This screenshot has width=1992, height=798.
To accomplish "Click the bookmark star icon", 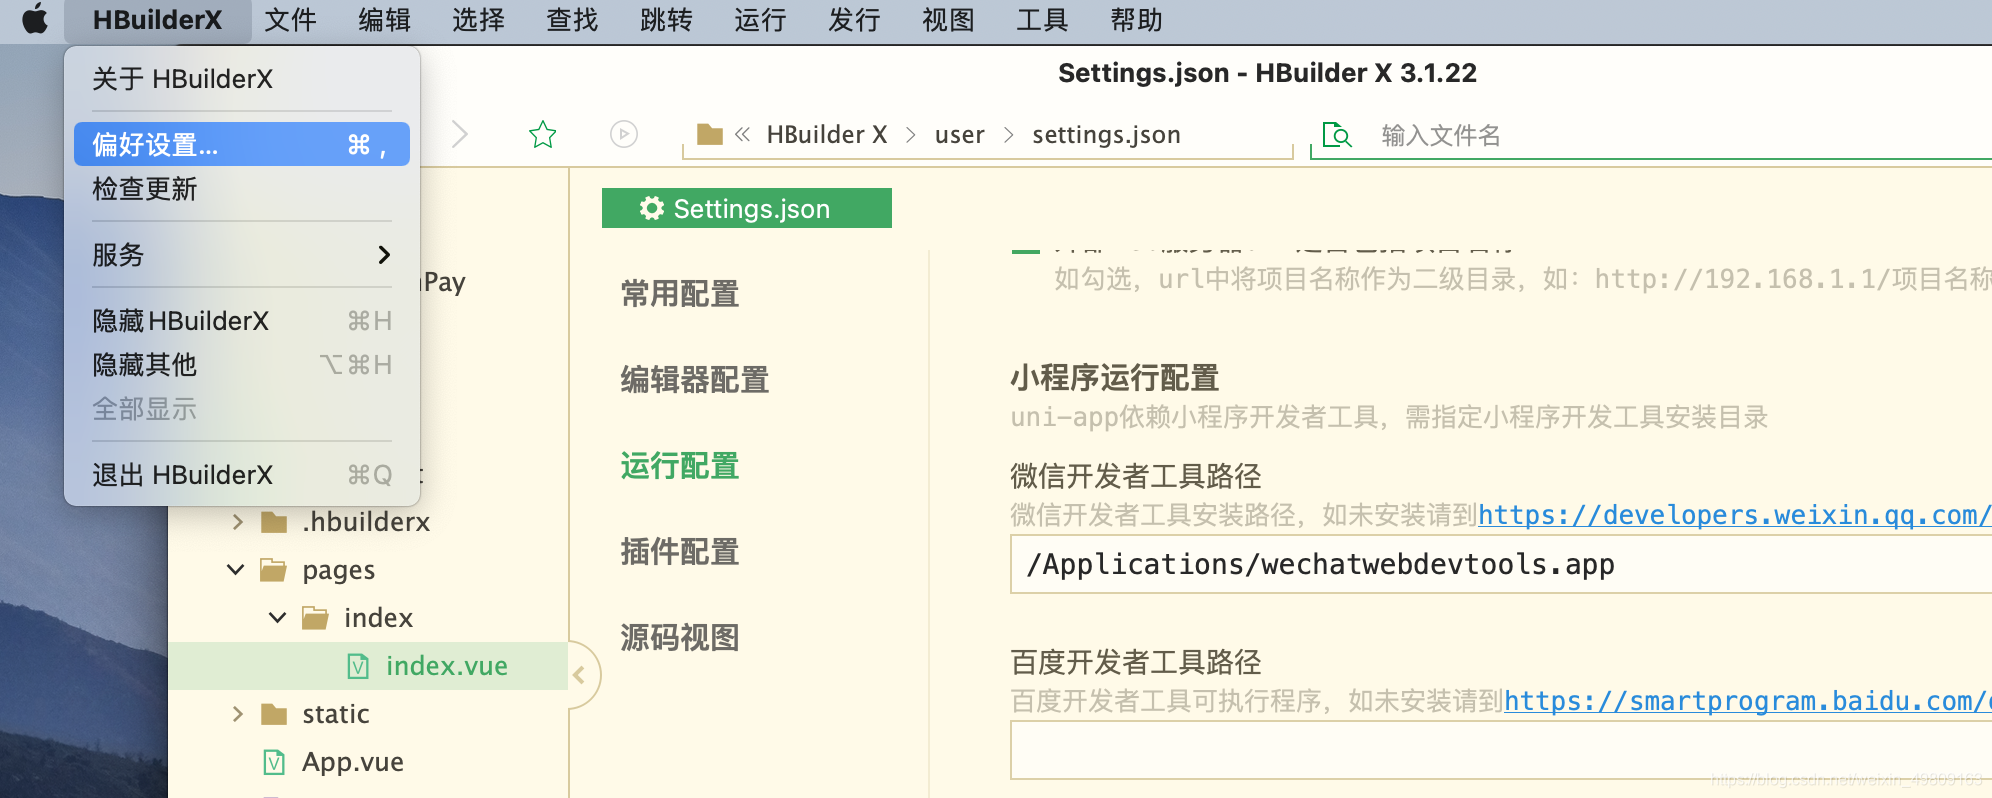I will [543, 134].
